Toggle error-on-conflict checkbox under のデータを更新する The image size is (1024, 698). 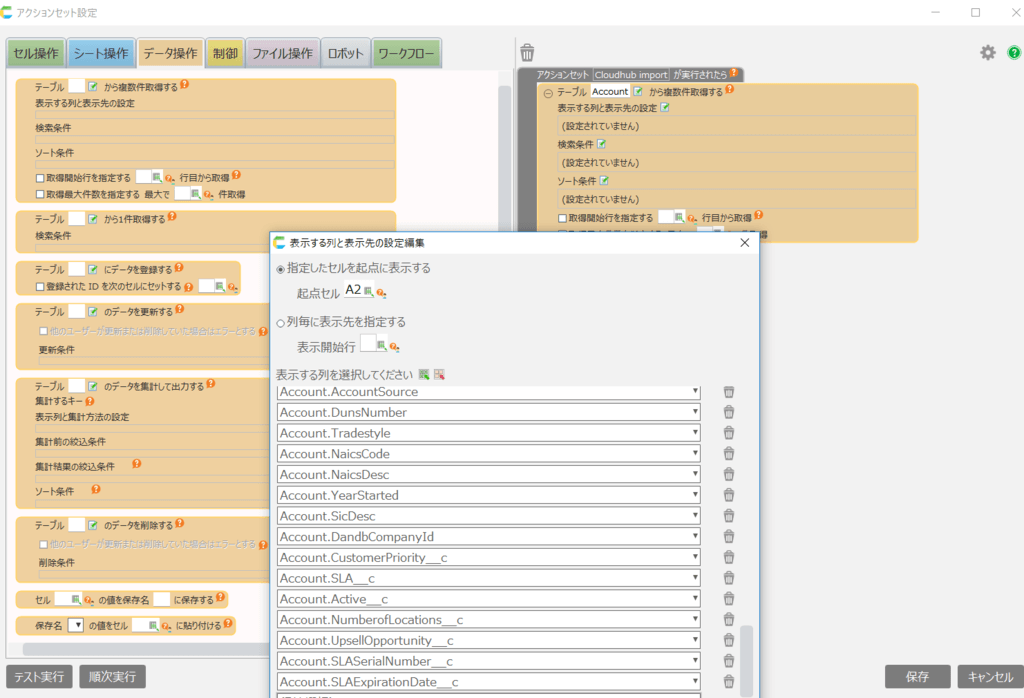(x=44, y=331)
